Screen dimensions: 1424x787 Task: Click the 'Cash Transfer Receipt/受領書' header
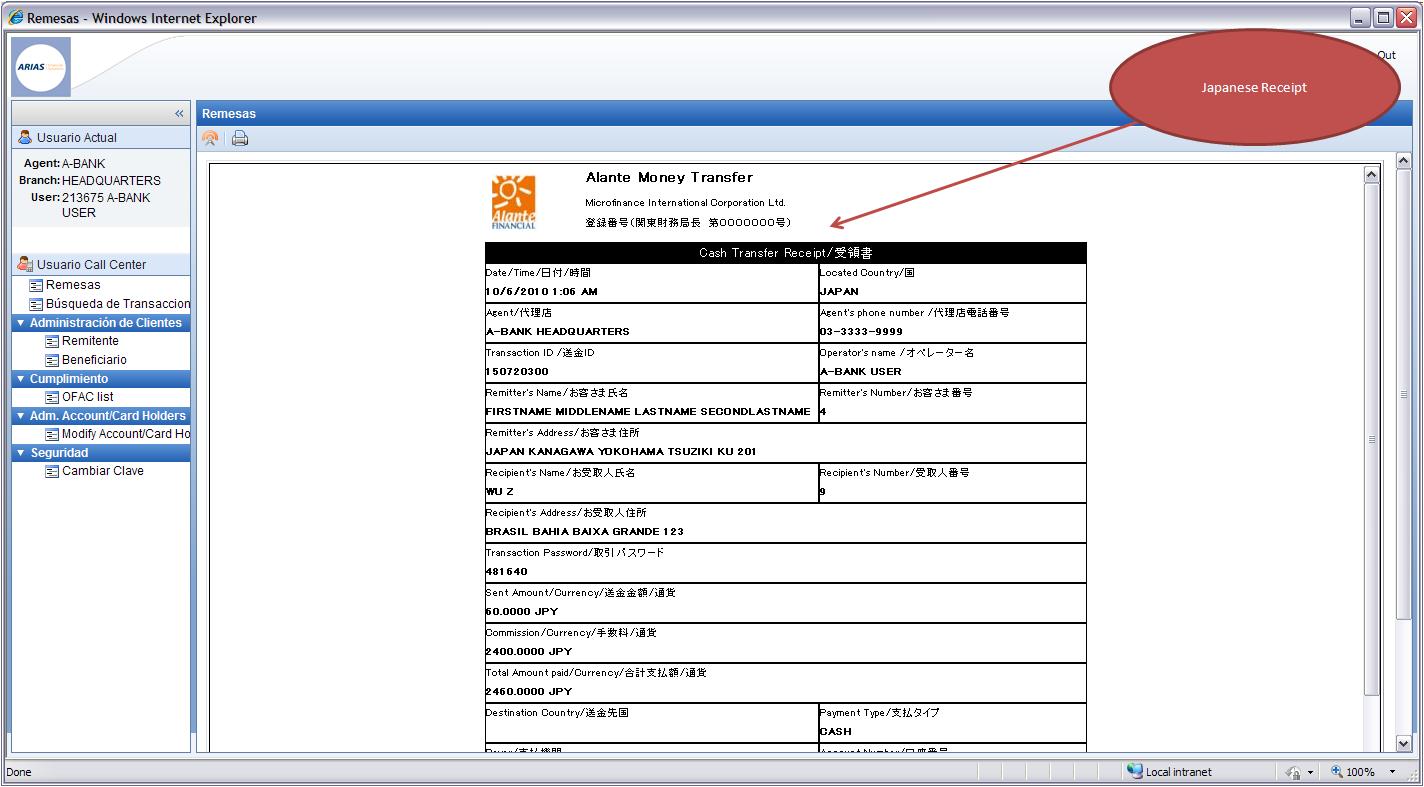[x=785, y=253]
